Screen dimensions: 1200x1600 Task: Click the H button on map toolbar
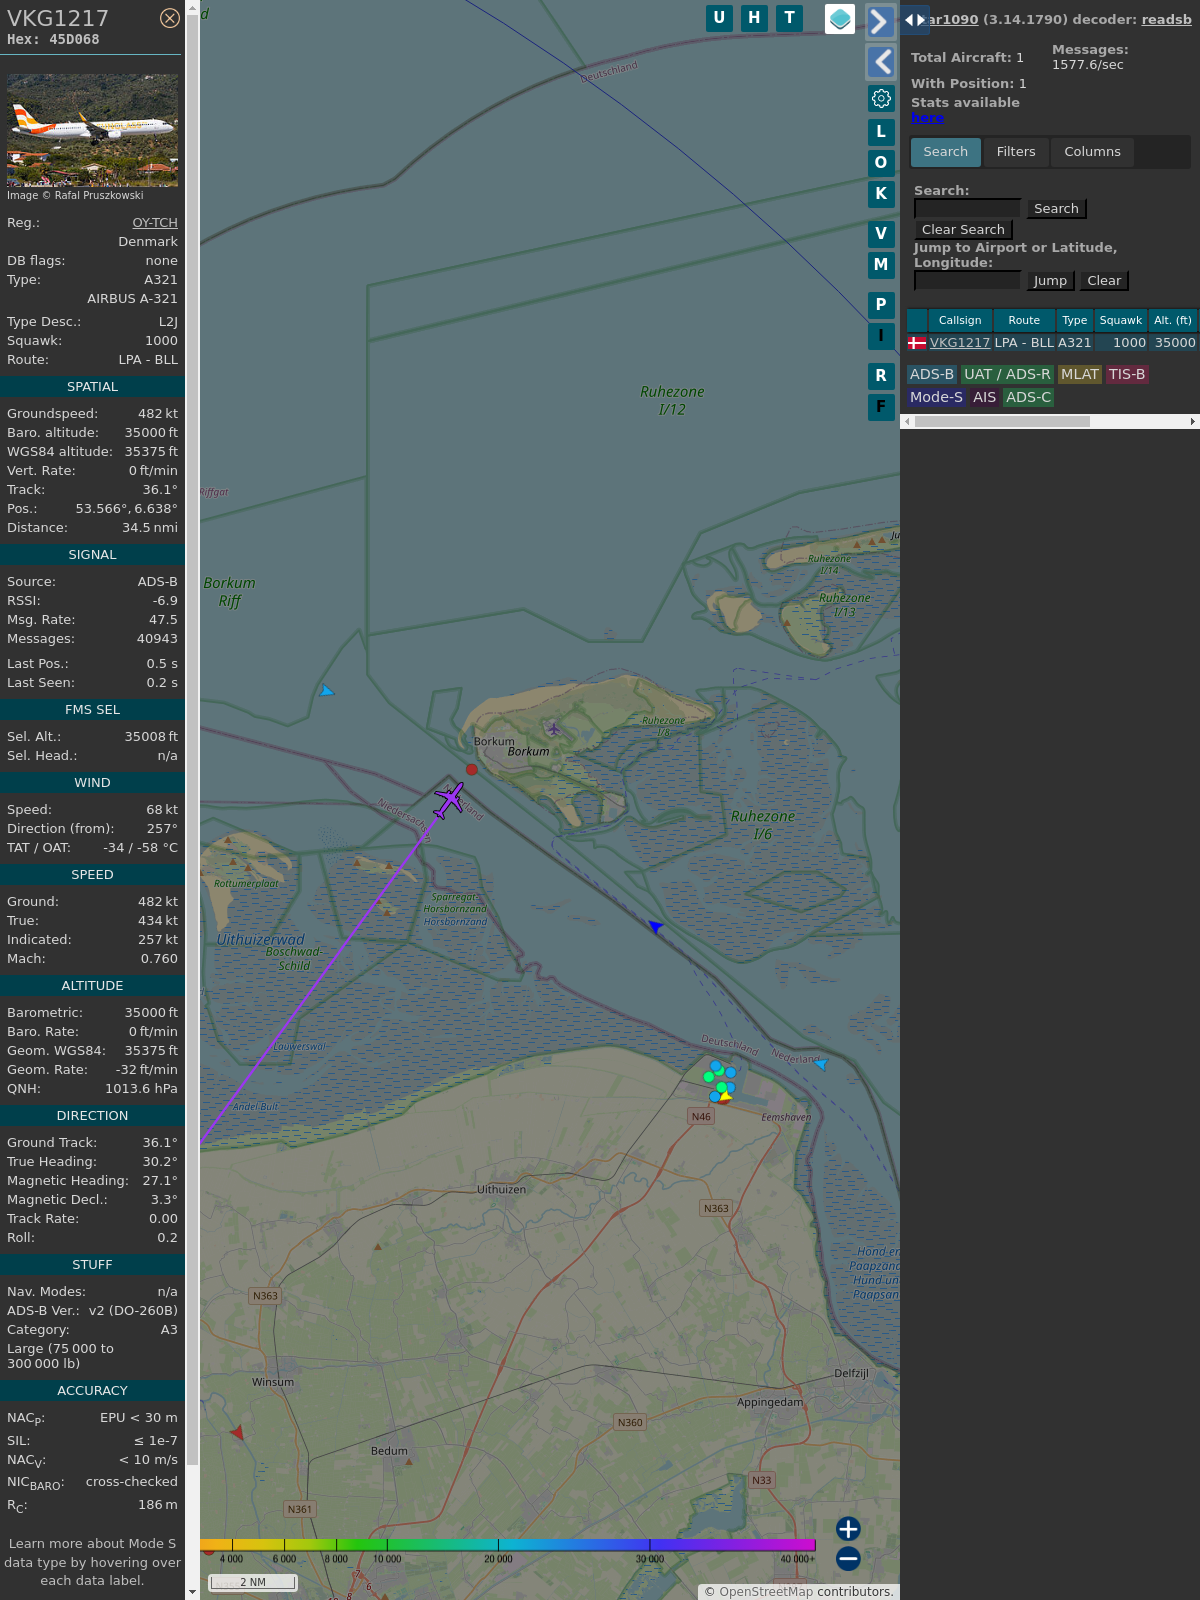(754, 18)
